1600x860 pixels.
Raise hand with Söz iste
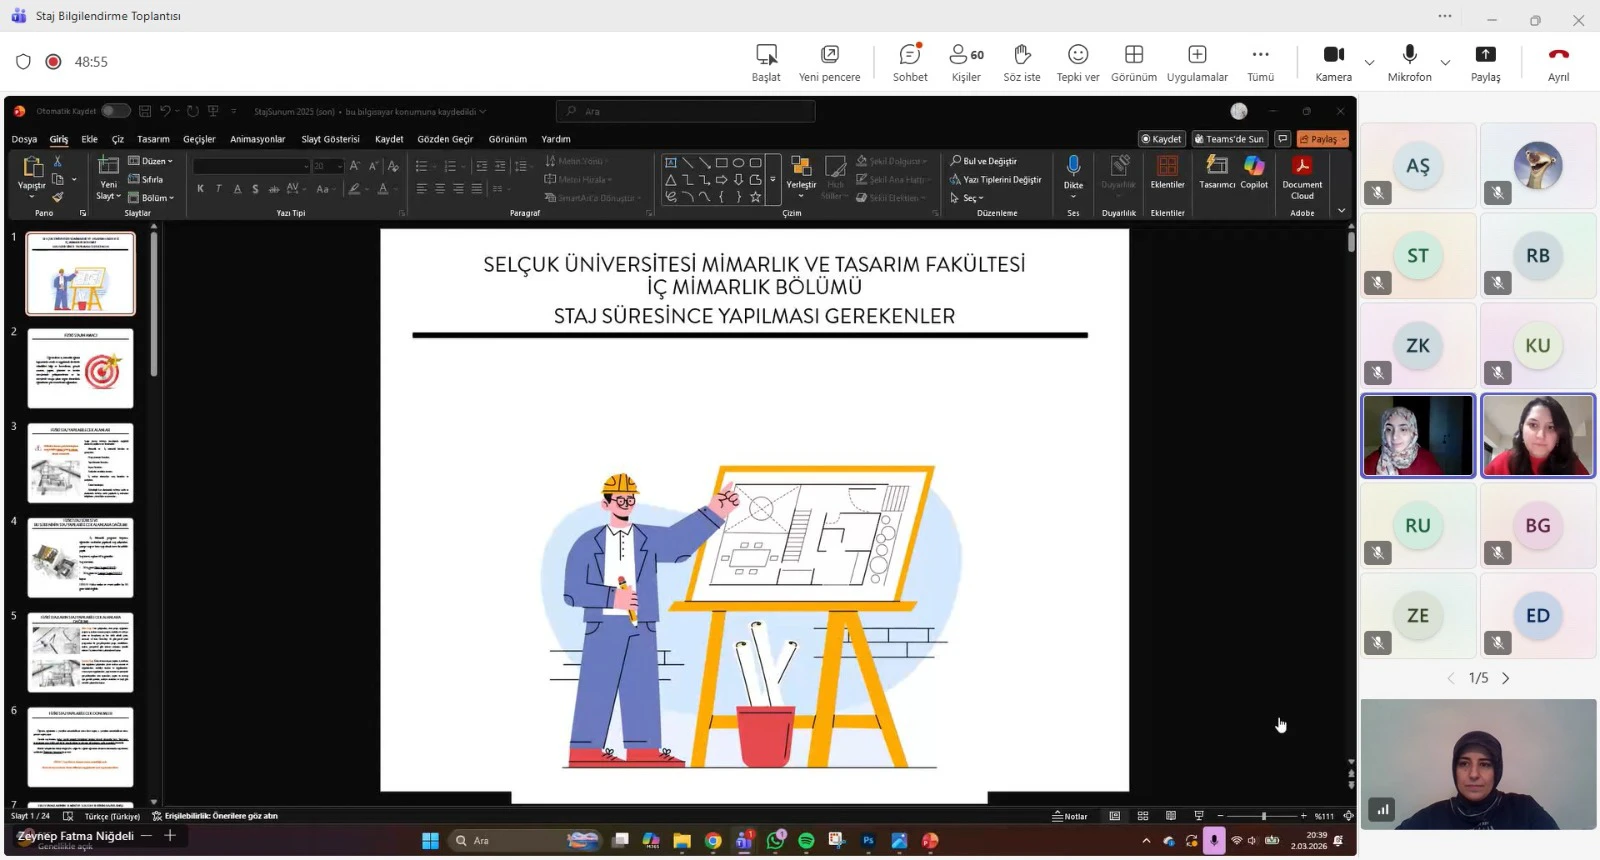(x=1021, y=55)
